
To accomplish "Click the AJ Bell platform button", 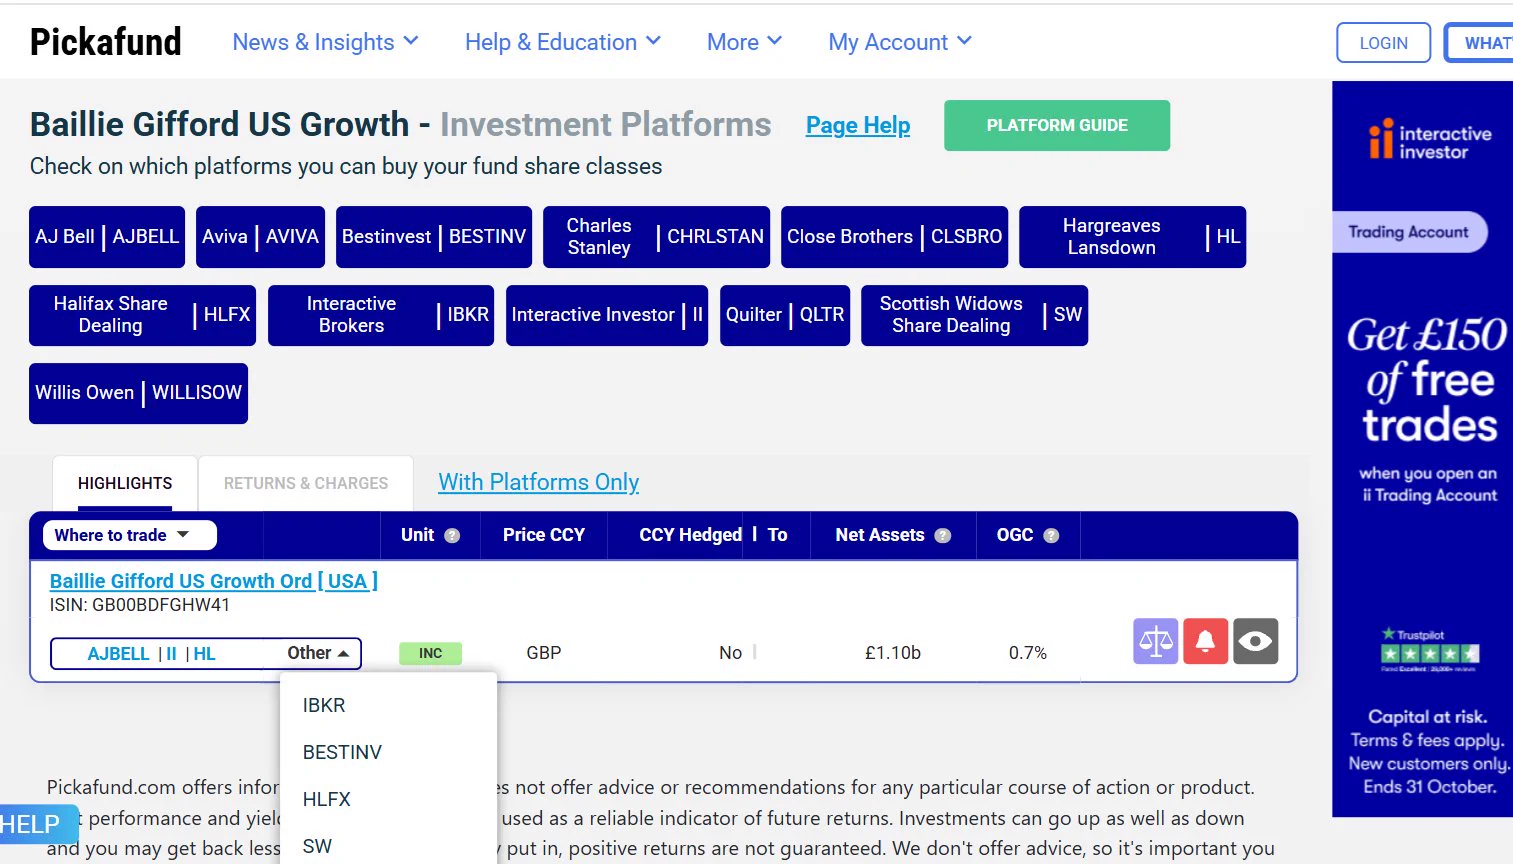I will (x=107, y=237).
